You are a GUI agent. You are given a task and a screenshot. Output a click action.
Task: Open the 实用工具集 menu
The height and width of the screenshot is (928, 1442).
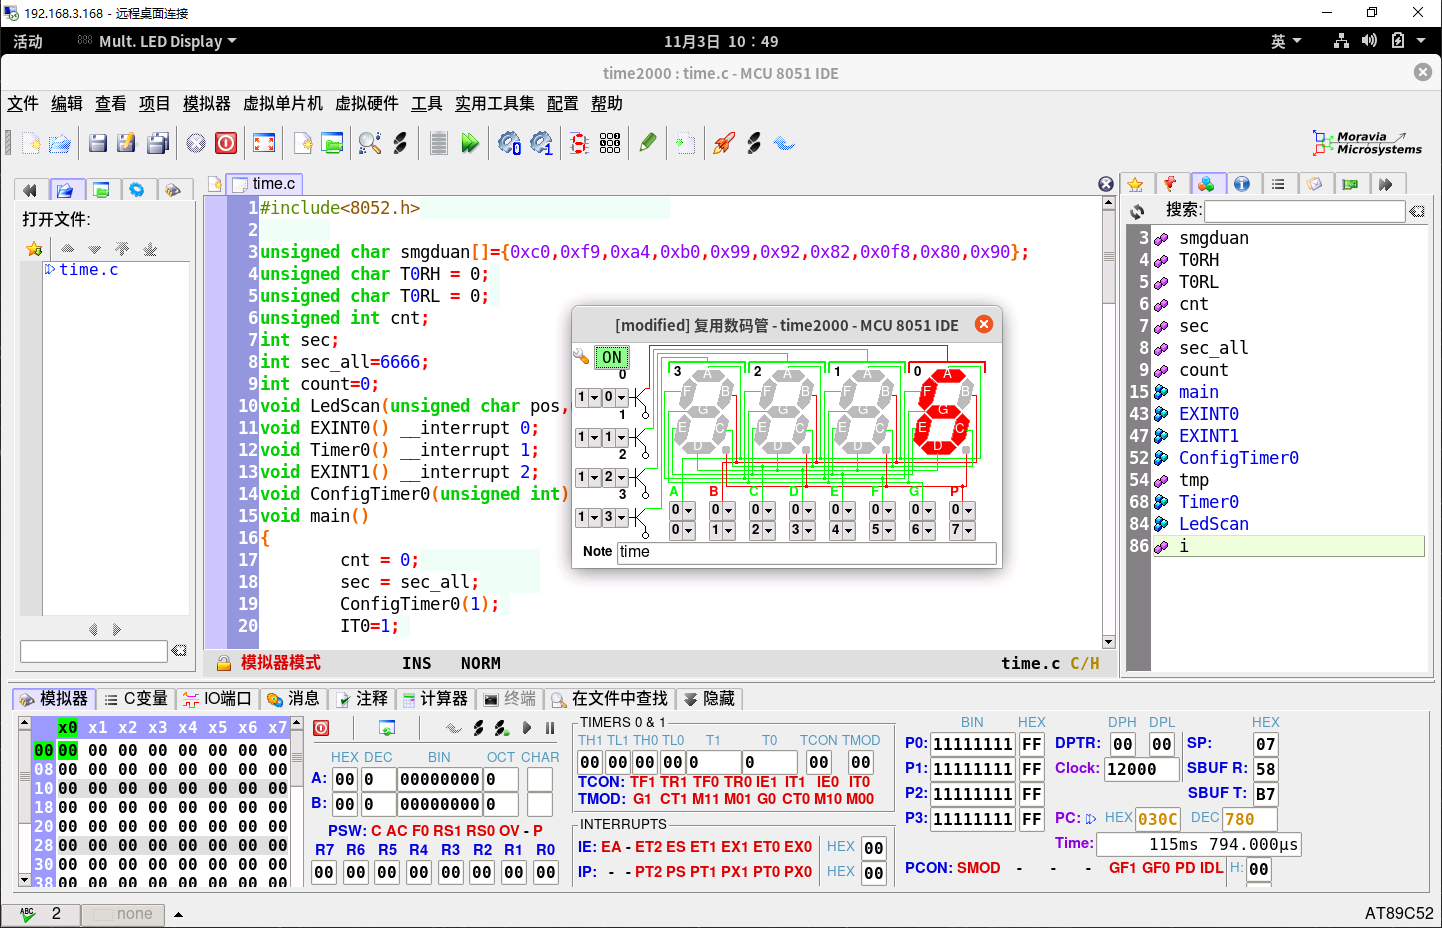pyautogui.click(x=494, y=104)
